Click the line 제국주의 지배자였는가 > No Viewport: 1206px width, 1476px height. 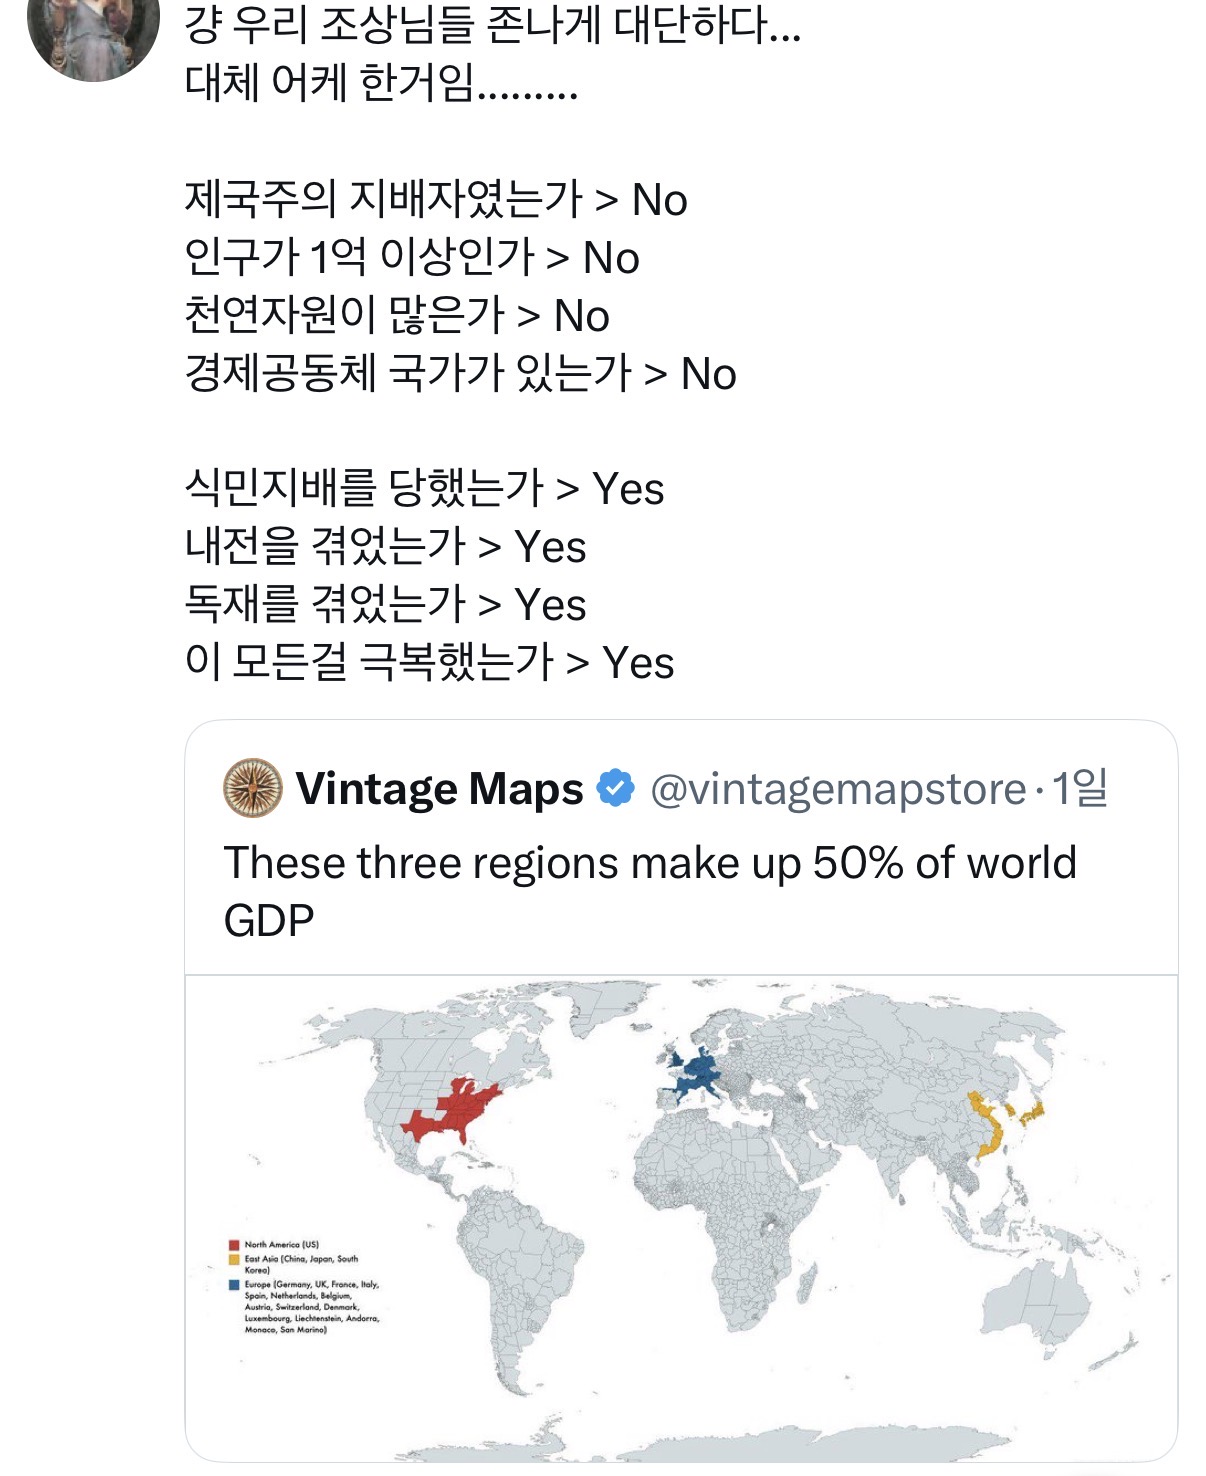pyautogui.click(x=436, y=198)
